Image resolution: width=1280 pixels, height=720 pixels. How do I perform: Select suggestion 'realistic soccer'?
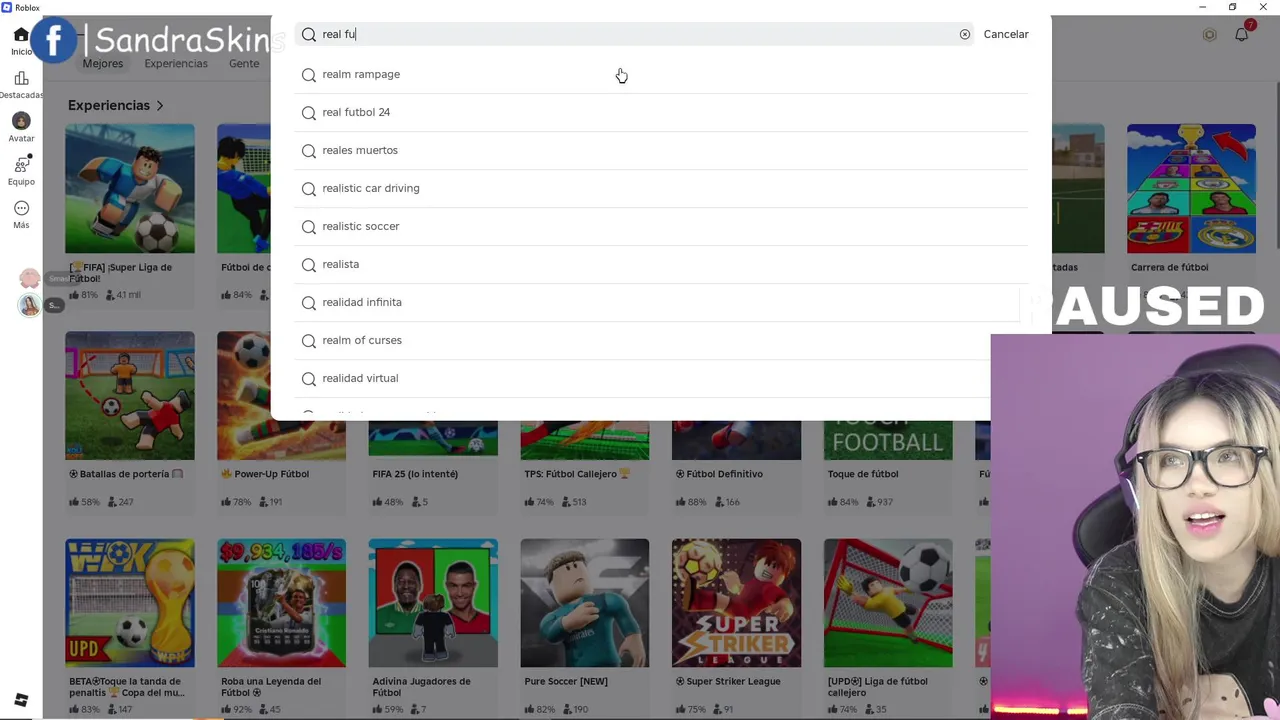660,226
